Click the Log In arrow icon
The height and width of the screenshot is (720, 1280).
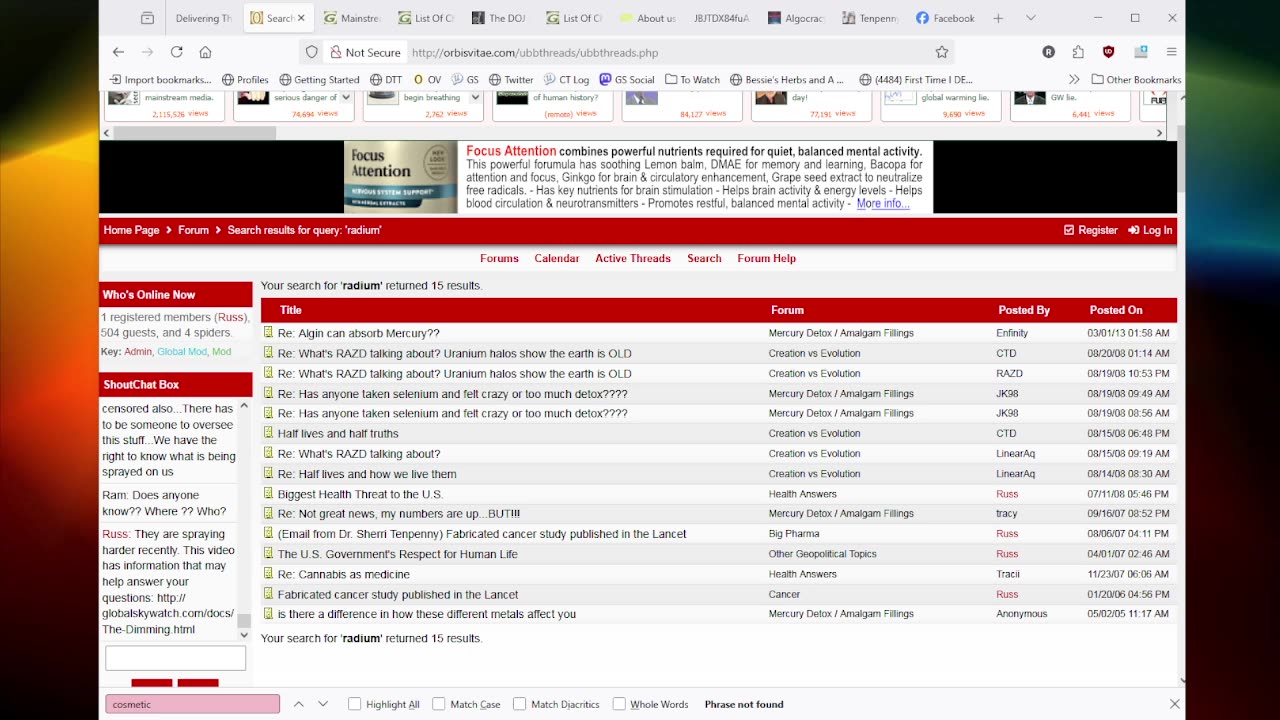coord(1133,230)
